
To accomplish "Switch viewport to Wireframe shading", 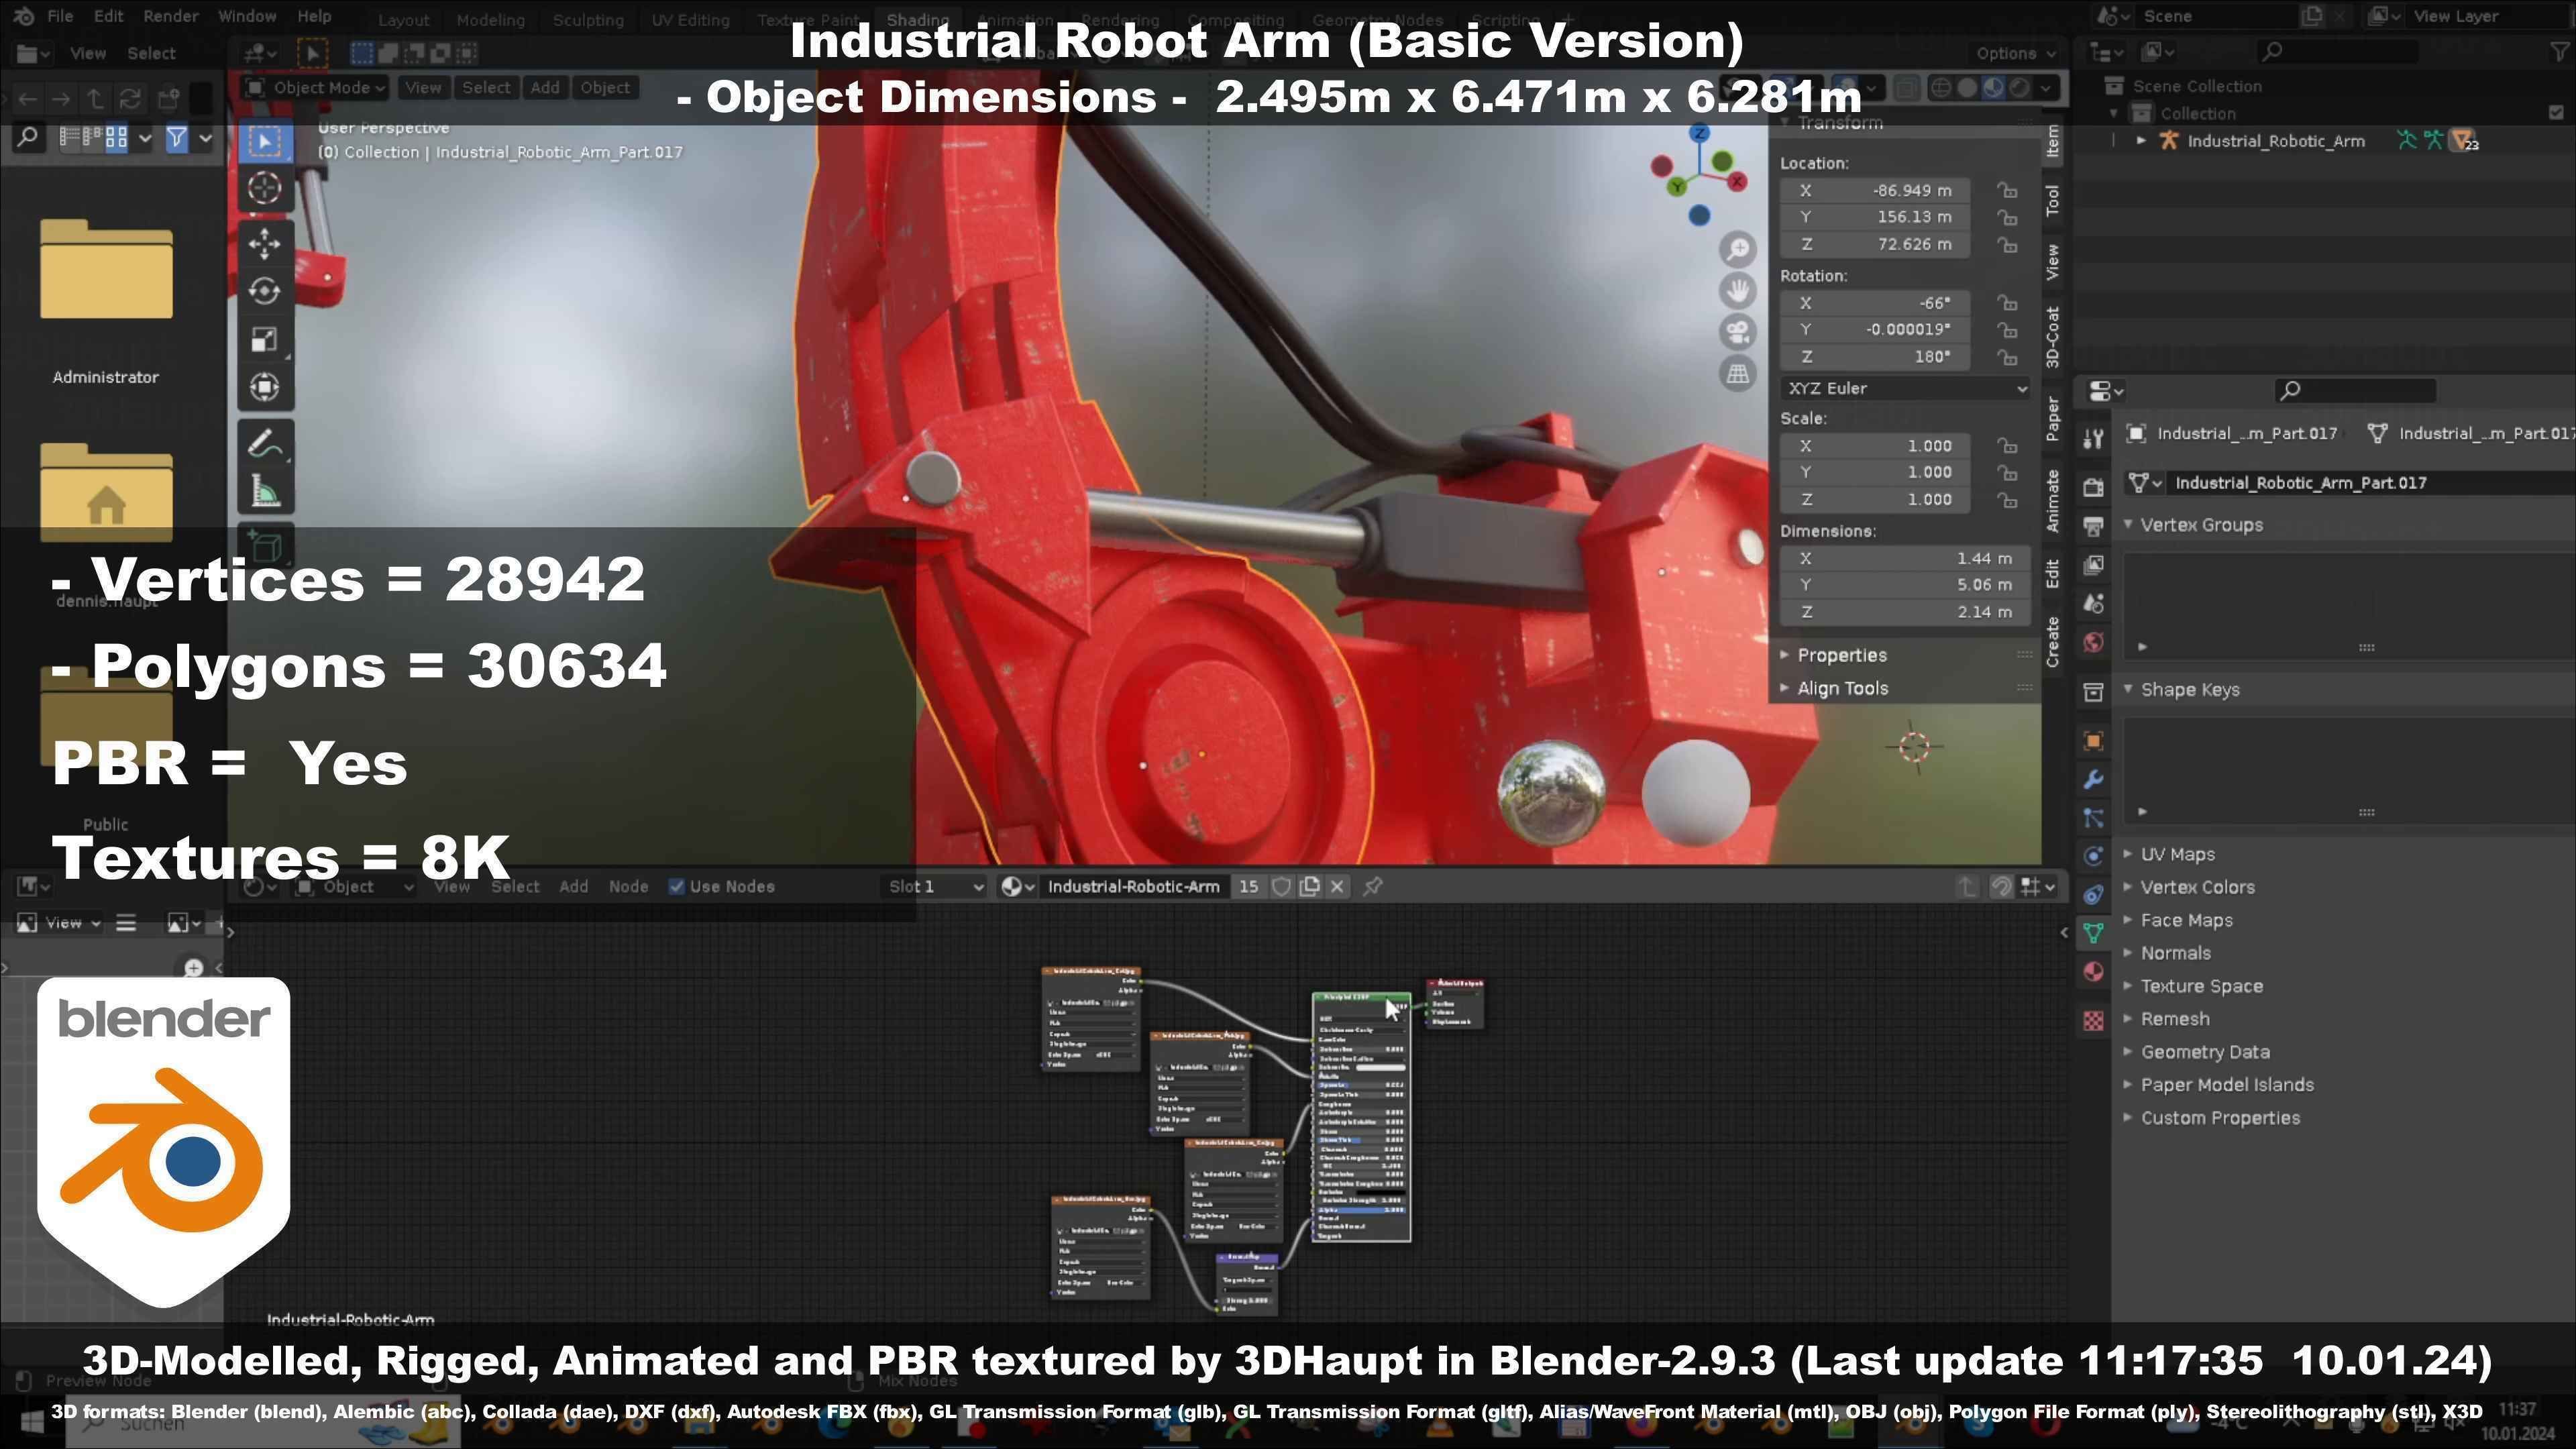I will tap(1940, 88).
